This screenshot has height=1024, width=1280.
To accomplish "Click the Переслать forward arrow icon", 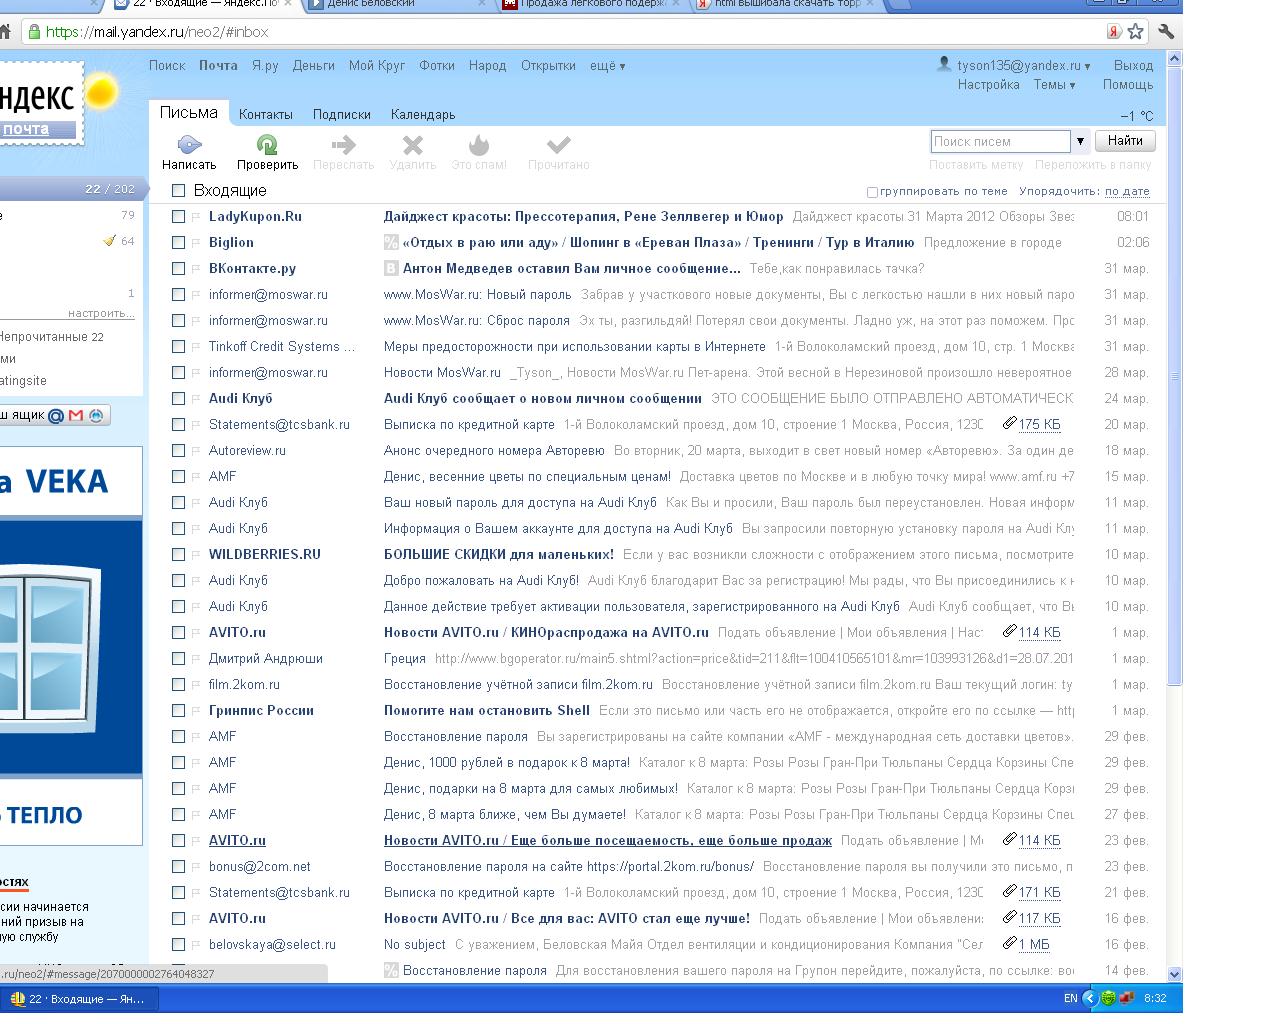I will point(344,145).
